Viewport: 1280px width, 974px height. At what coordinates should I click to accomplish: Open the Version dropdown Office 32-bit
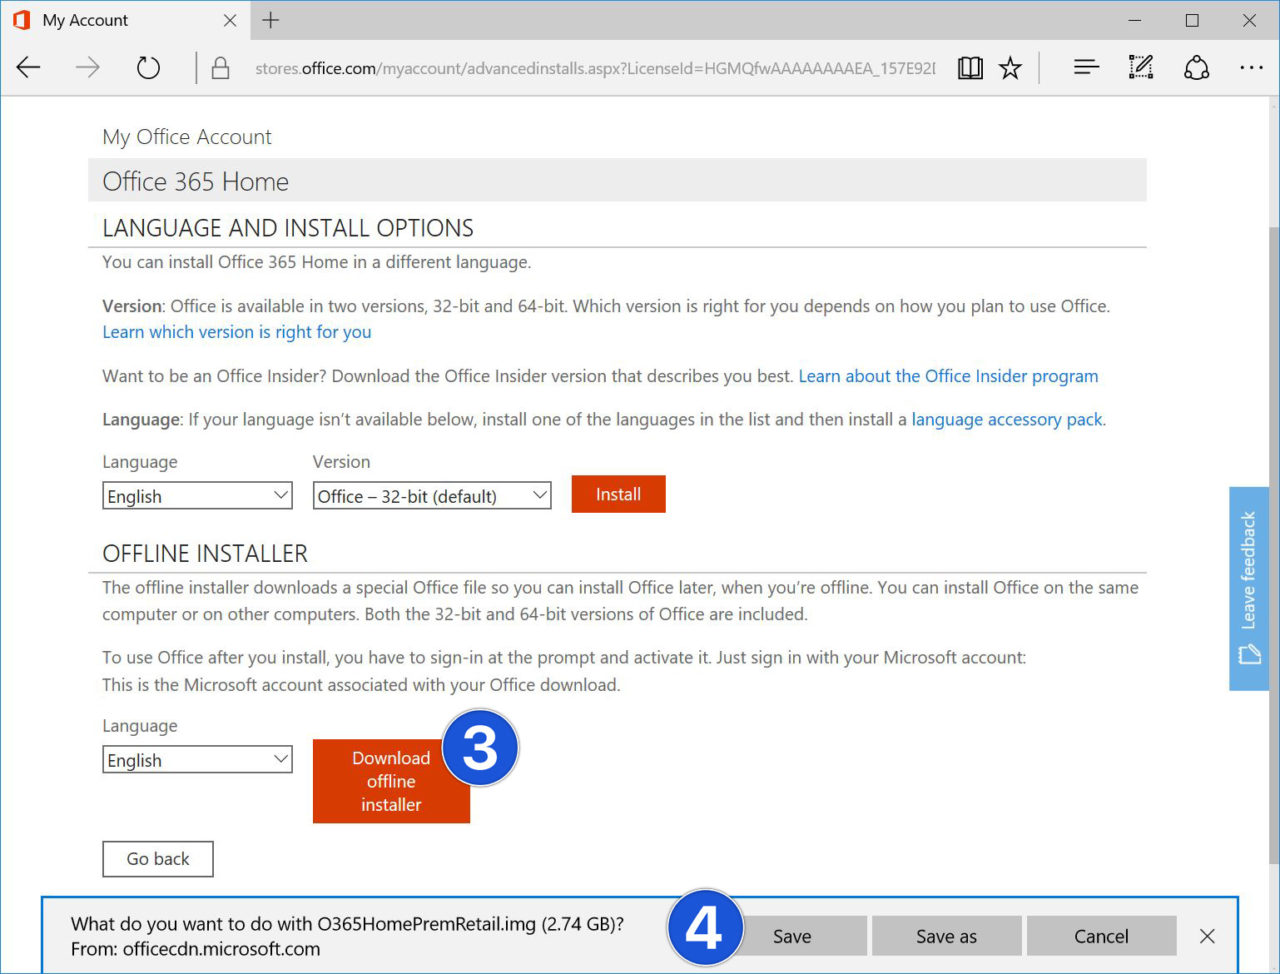click(x=432, y=496)
